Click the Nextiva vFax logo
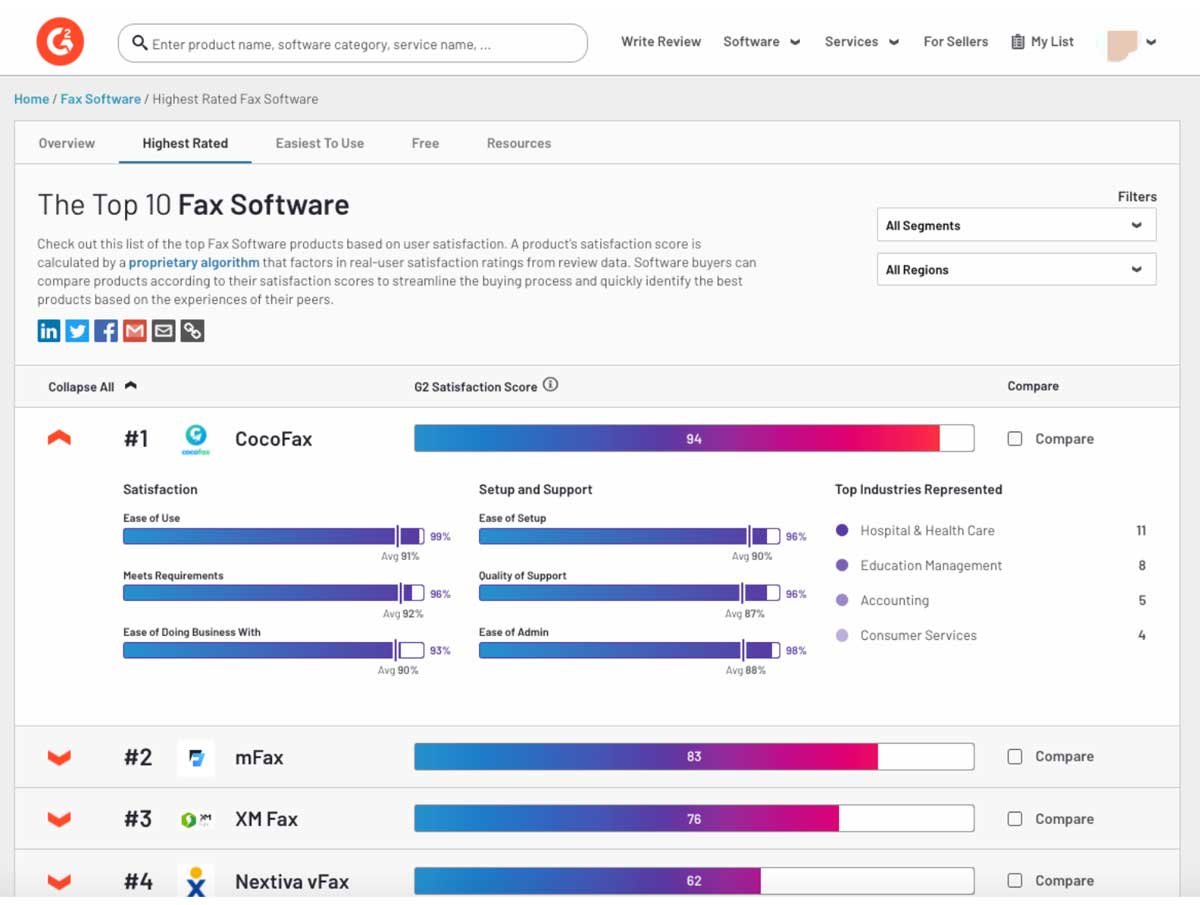Screen dimensions: 1200x905 (196, 881)
